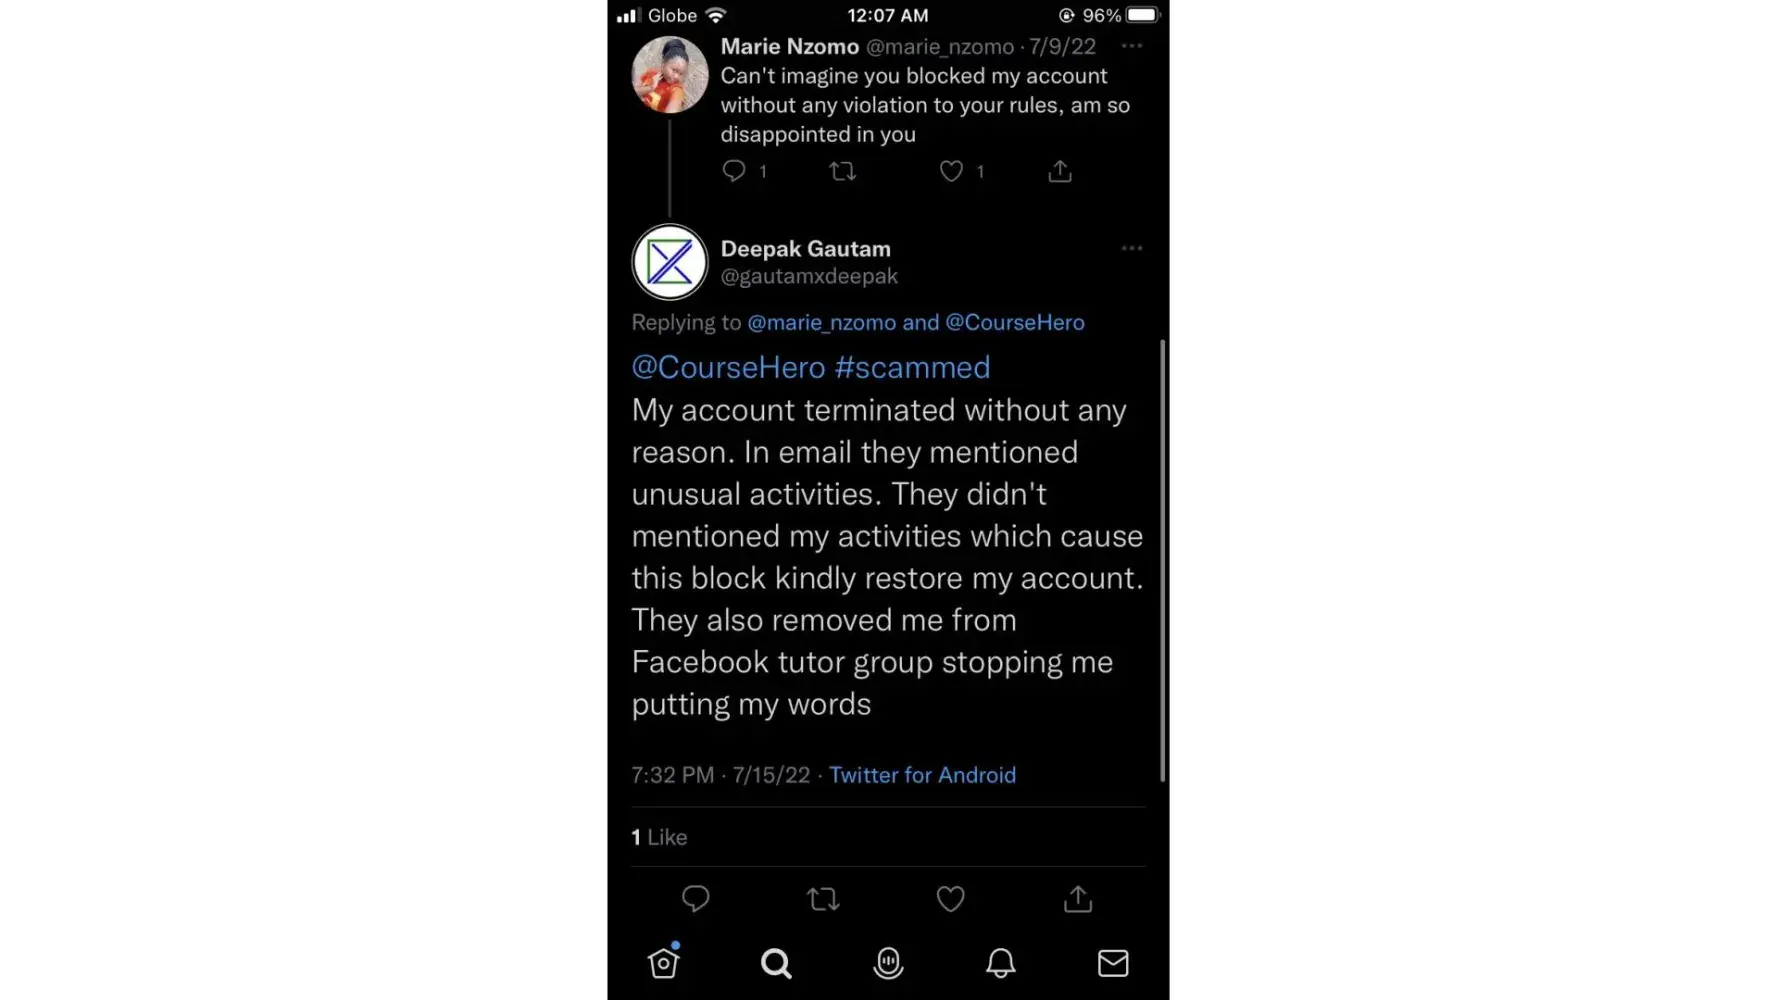1778x1000 pixels.
Task: Open the Twitter for Android link
Action: 922,775
